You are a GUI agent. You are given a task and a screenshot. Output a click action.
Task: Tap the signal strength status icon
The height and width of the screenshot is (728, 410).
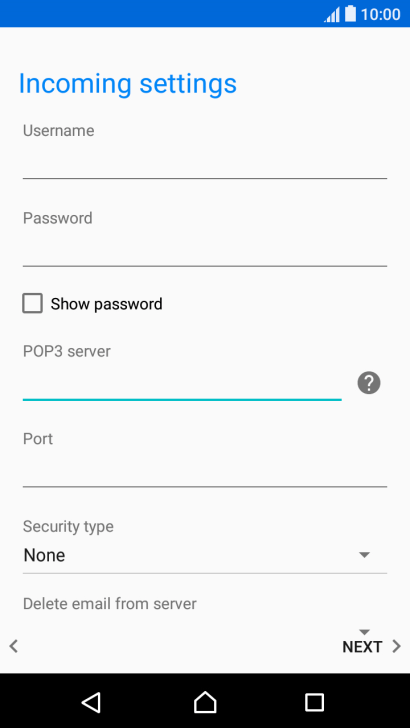tap(332, 14)
